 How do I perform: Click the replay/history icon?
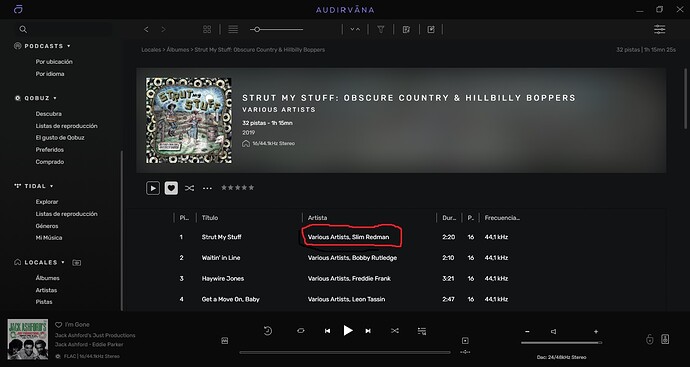pos(268,331)
